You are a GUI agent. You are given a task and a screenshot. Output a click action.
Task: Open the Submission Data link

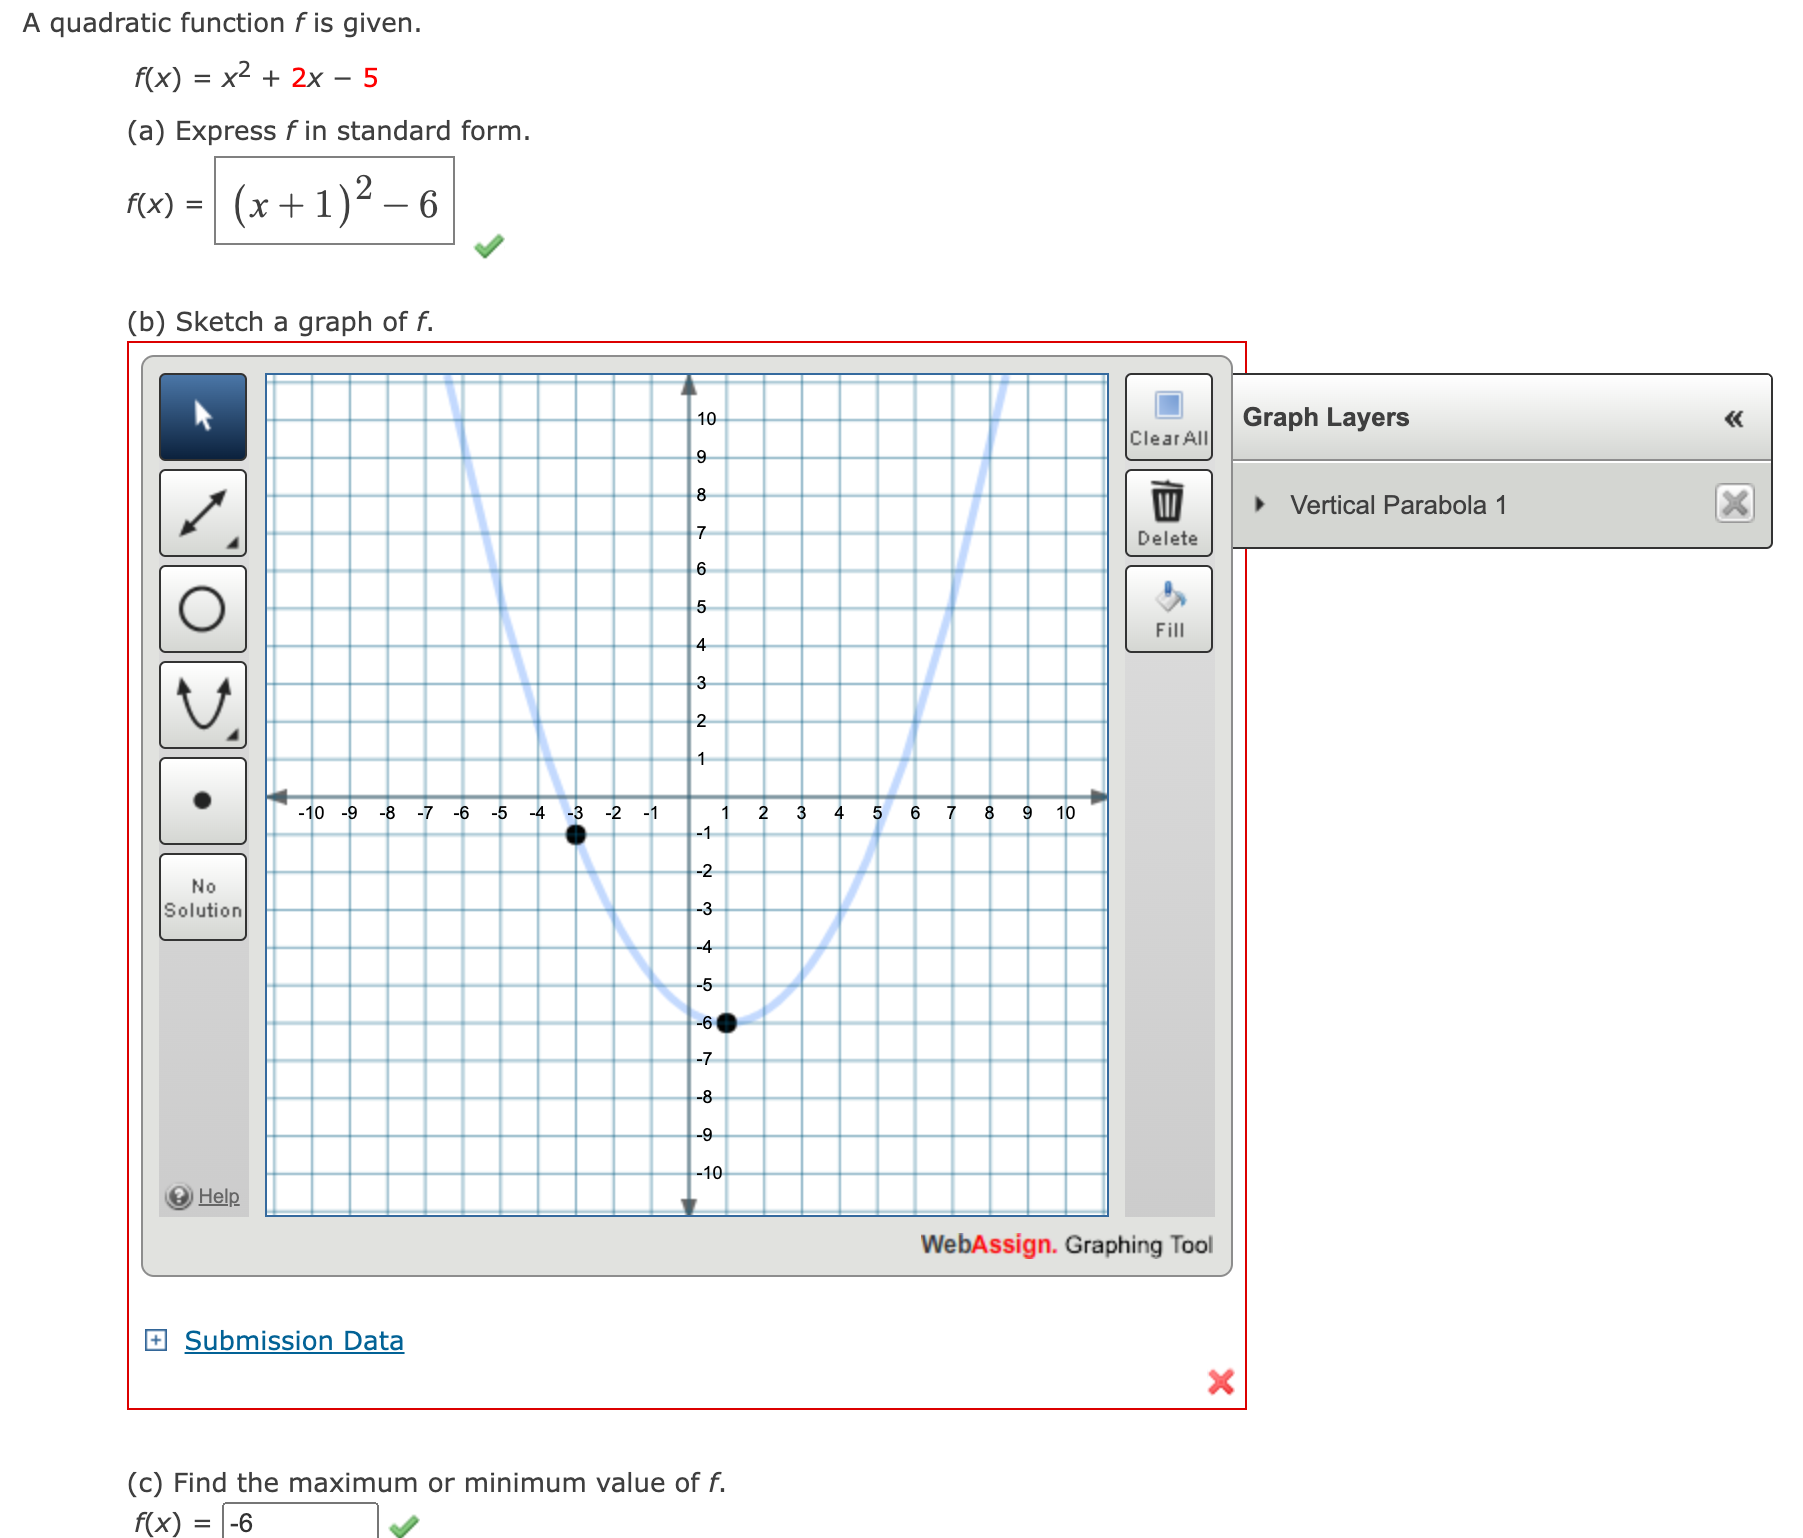293,1340
